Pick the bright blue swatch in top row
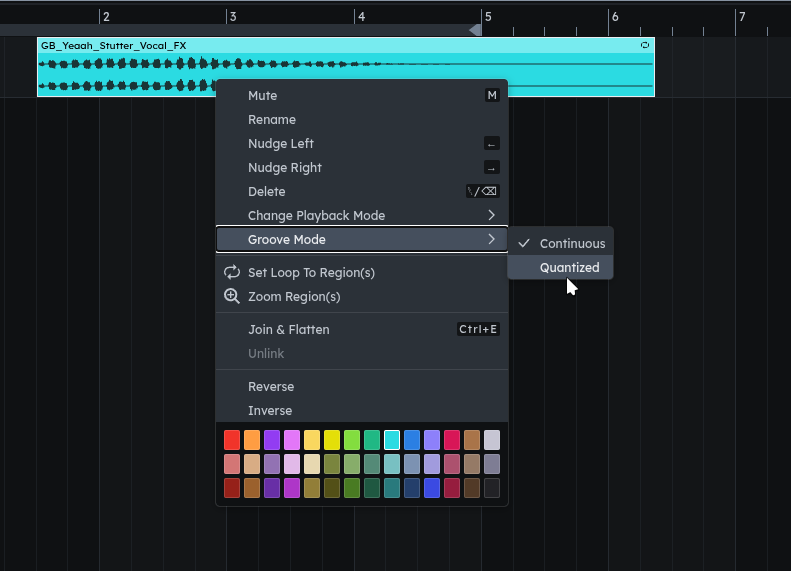This screenshot has height=571, width=791. pyautogui.click(x=412, y=440)
